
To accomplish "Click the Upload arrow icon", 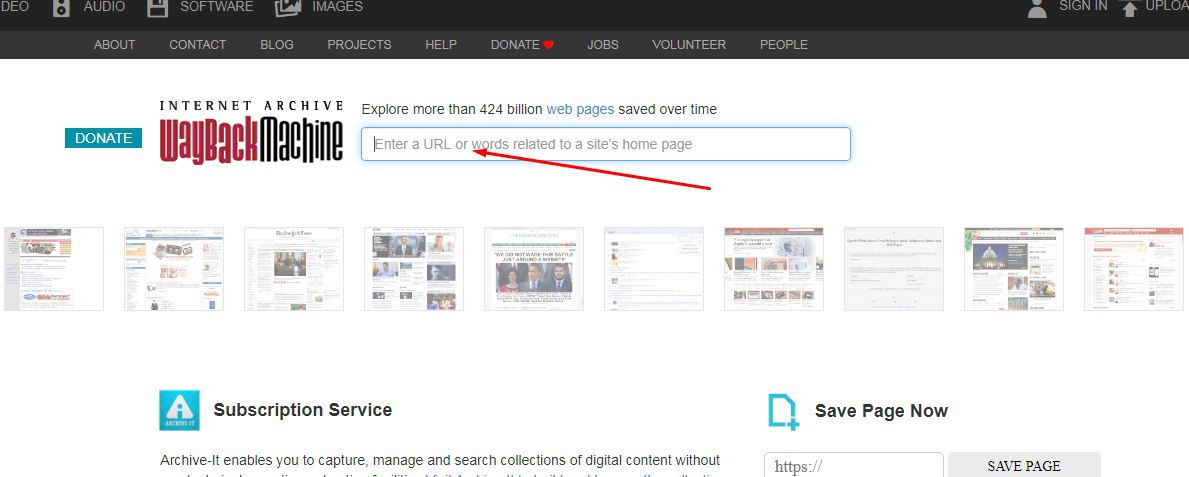I will click(1130, 8).
